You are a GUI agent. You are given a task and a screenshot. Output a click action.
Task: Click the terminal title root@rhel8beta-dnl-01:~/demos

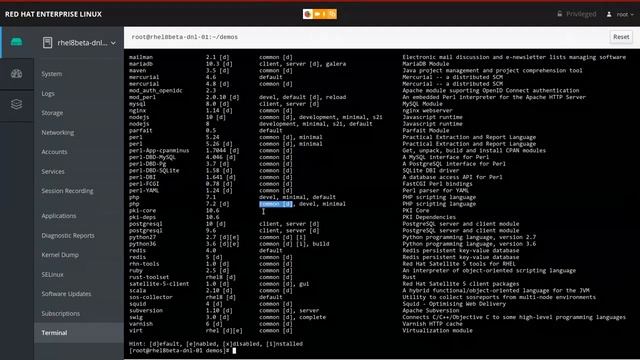pyautogui.click(x=184, y=37)
